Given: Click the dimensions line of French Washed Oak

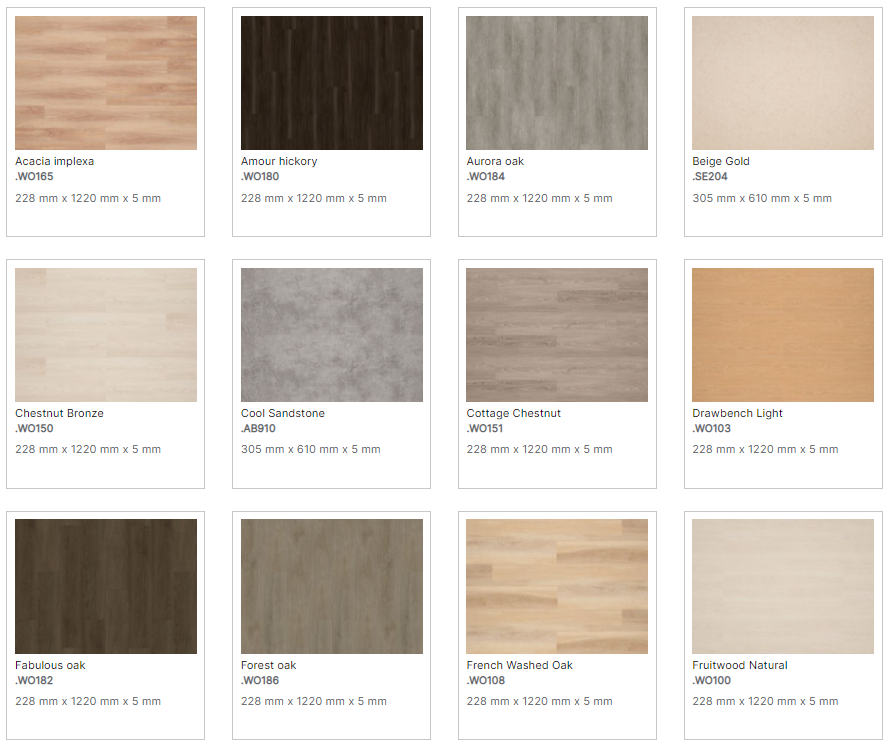Looking at the screenshot, I should [539, 701].
